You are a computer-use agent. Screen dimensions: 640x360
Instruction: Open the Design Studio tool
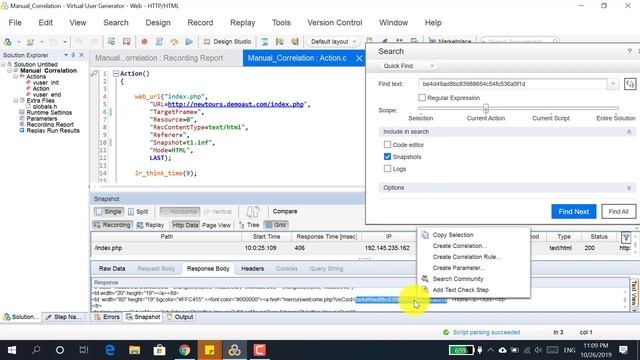[x=227, y=42]
